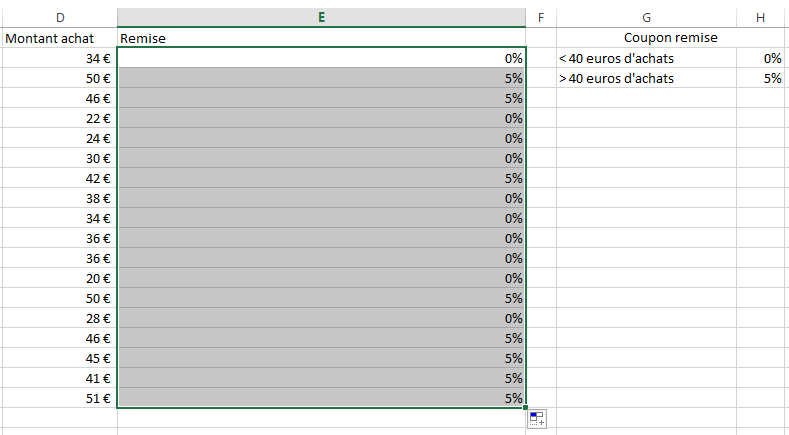Click the Coupon remise title cell
The height and width of the screenshot is (435, 789).
[x=670, y=38]
